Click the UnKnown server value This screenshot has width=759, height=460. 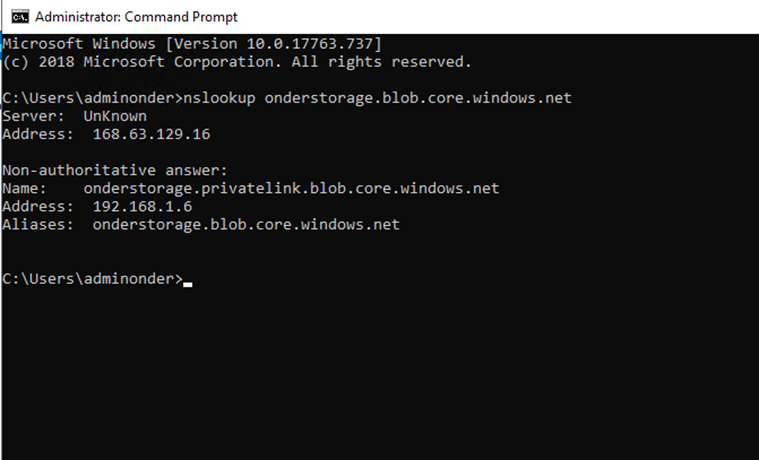tap(115, 116)
